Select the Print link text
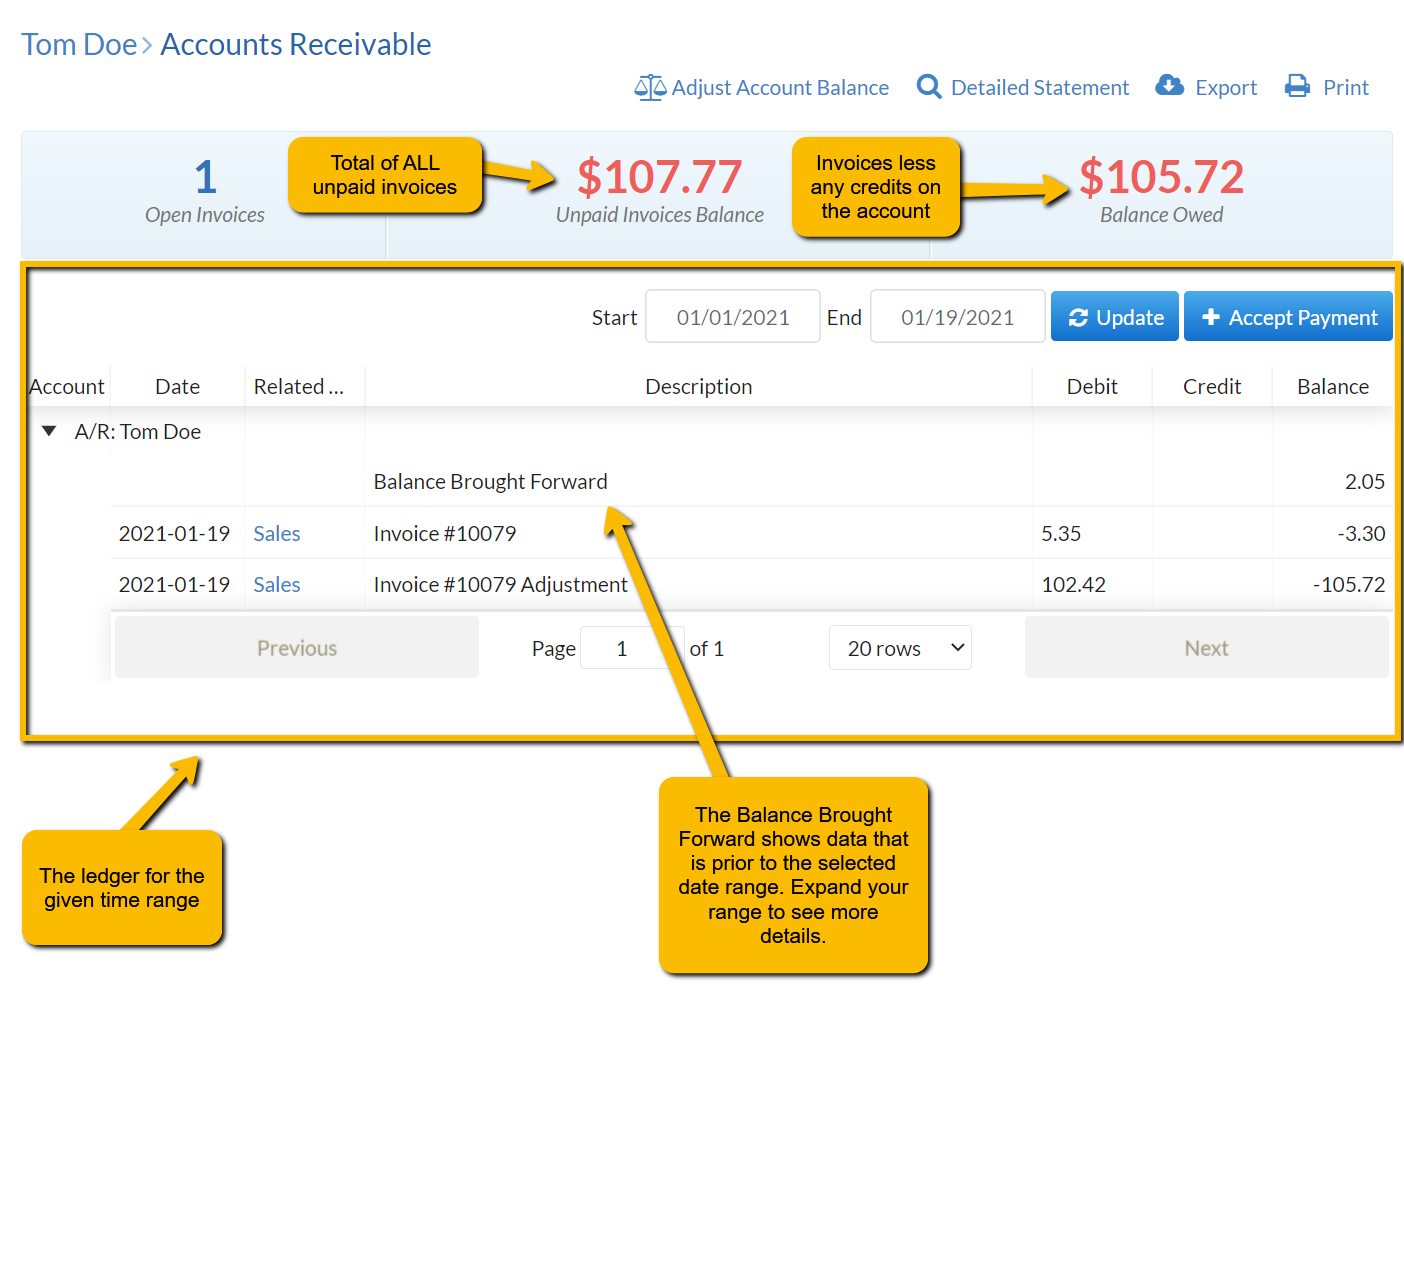The image size is (1404, 1271). click(x=1346, y=88)
